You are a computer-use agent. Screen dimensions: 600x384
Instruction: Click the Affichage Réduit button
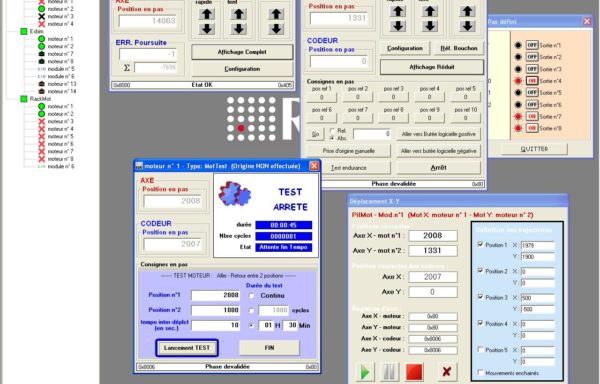[x=432, y=67]
